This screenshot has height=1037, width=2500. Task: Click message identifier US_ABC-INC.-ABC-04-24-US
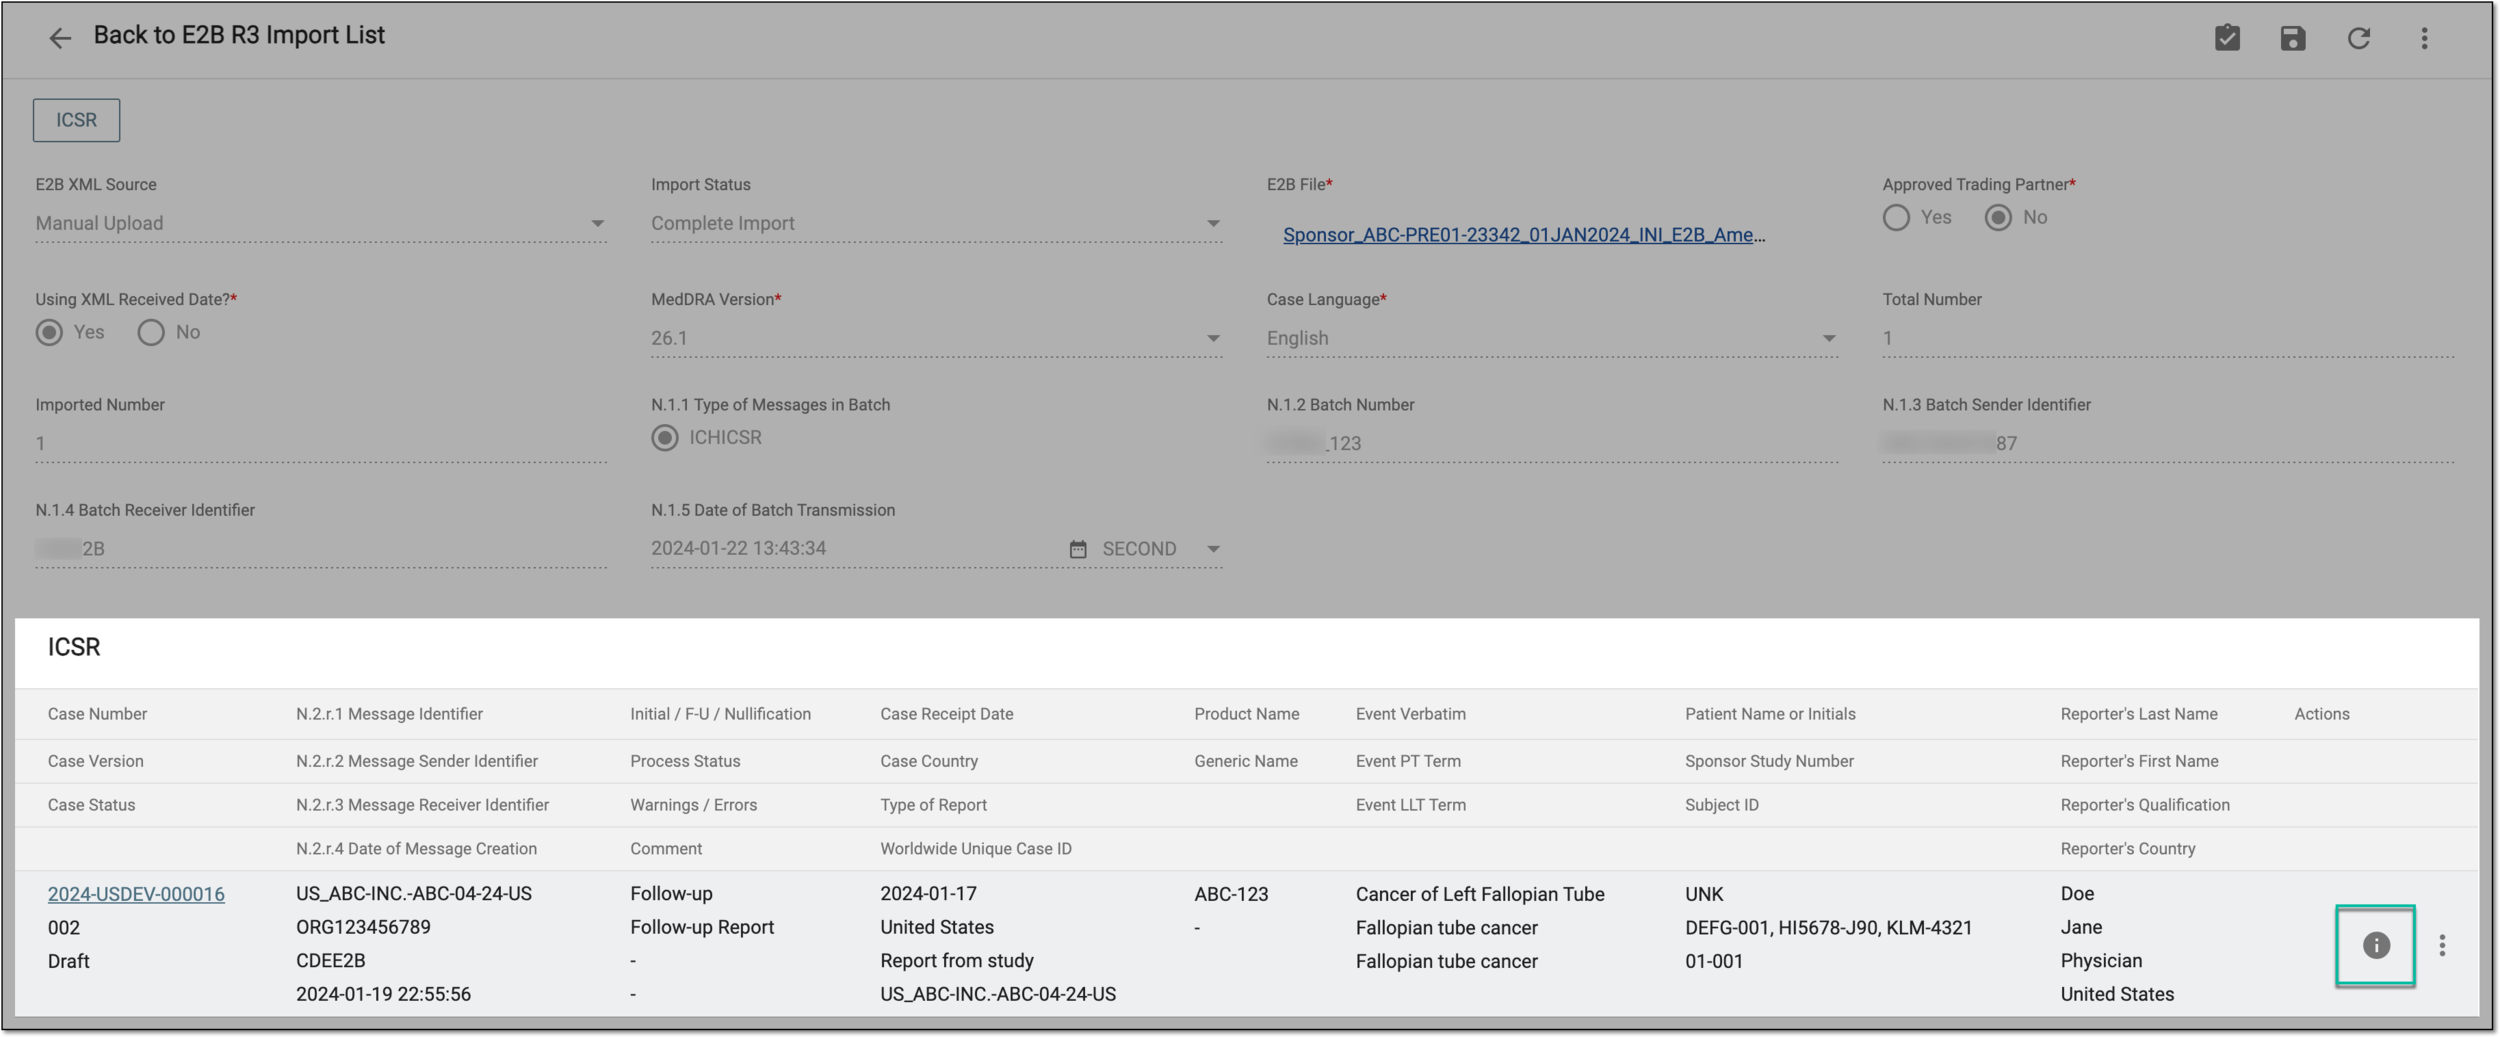[413, 894]
